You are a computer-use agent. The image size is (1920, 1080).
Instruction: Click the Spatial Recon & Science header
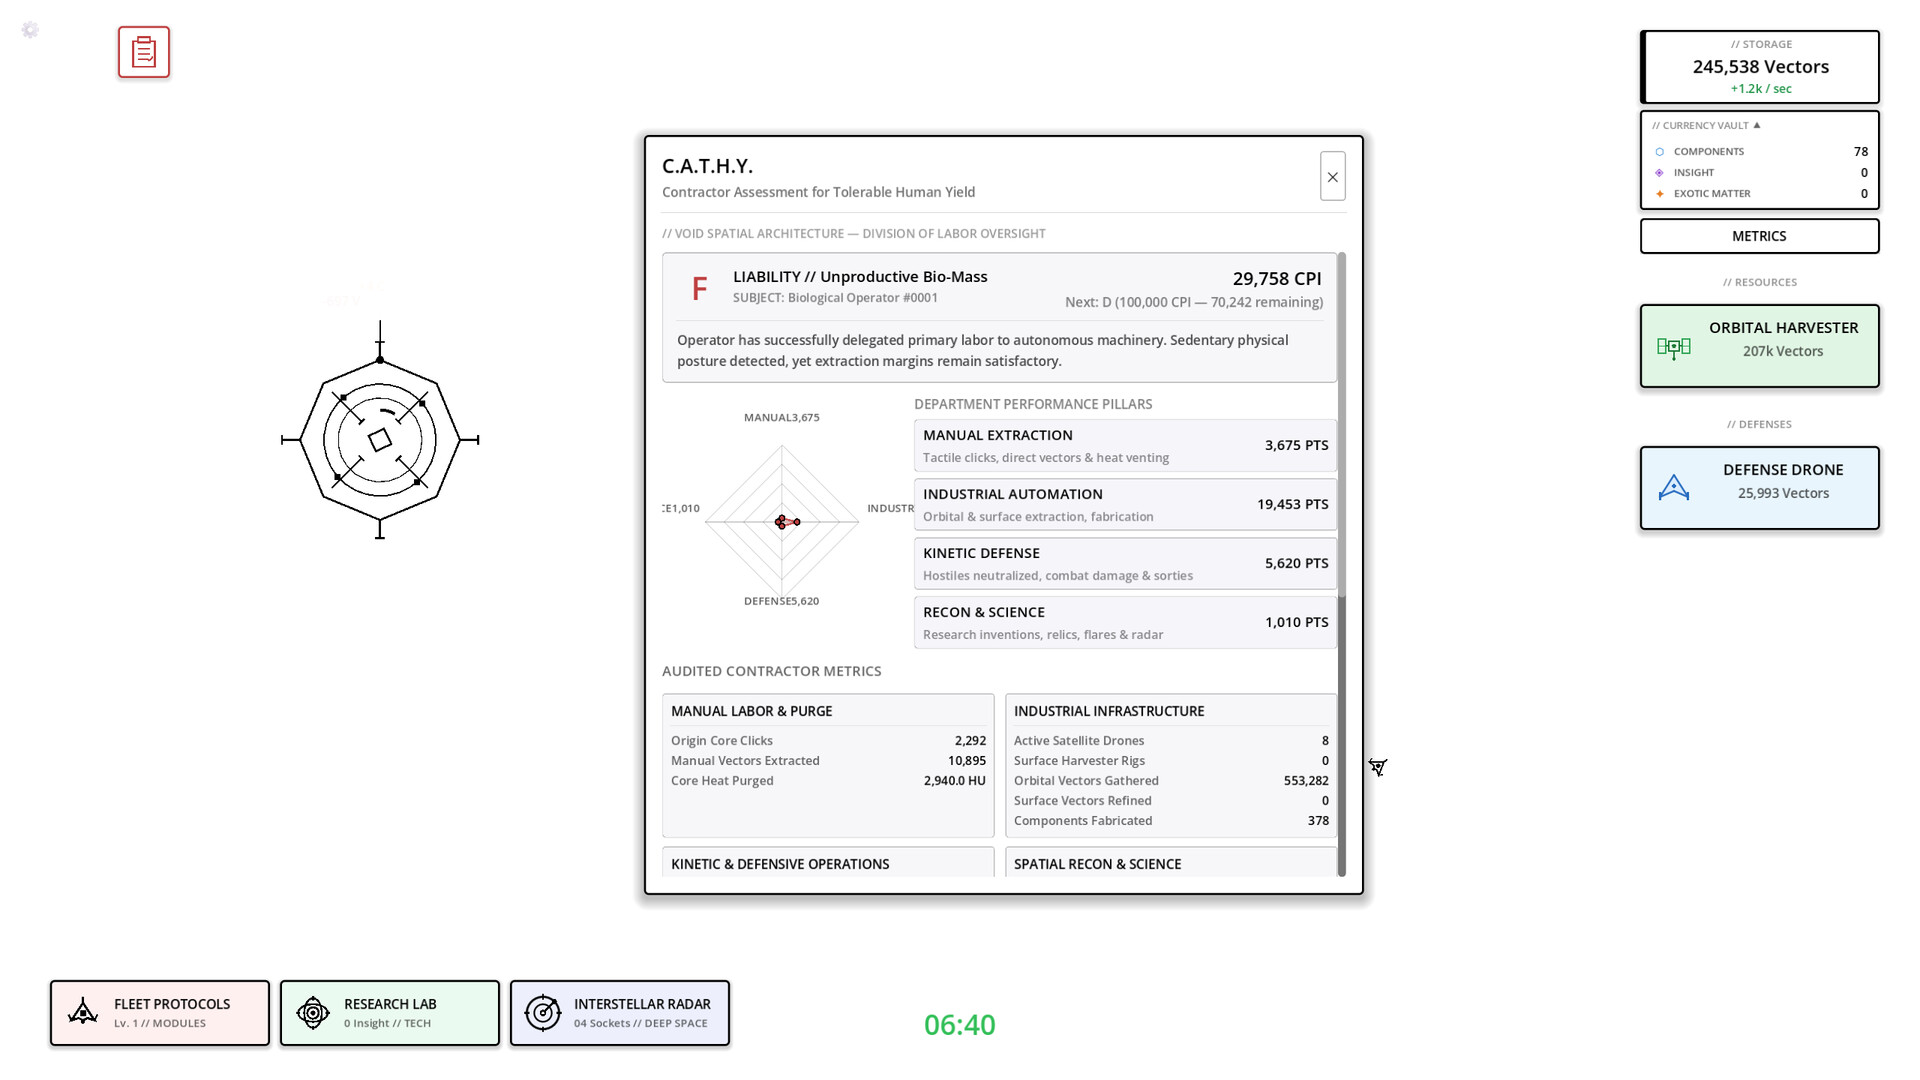coord(1097,864)
